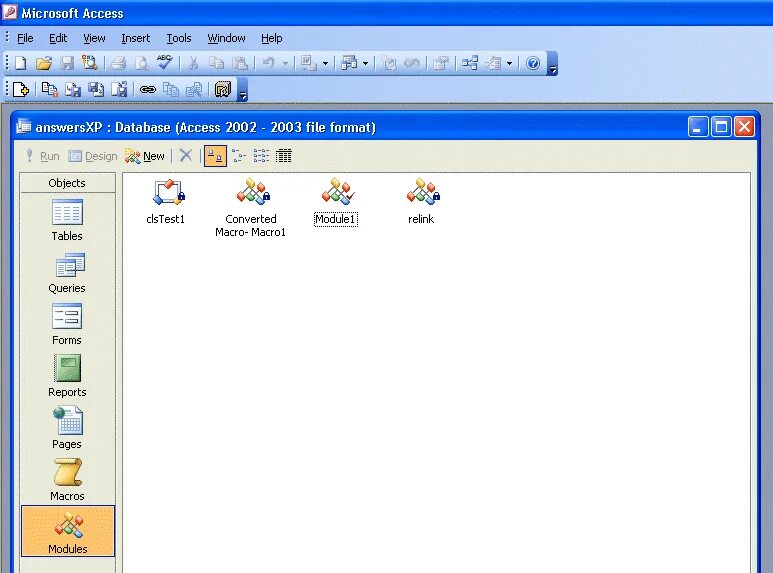
Task: Click the OfficeLinks Word merge icon
Action: pyautogui.click(x=309, y=63)
